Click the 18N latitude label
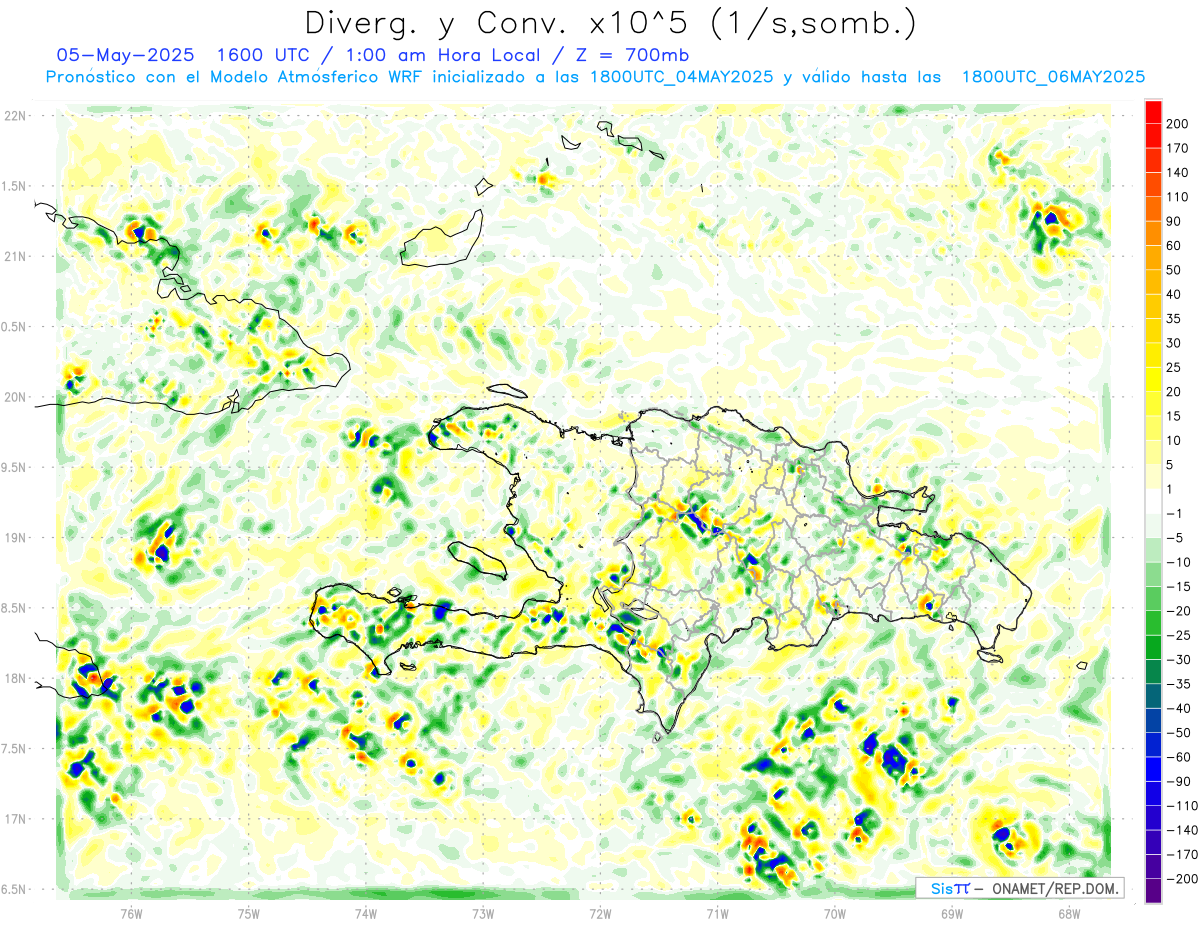1200x927 pixels. tap(15, 679)
